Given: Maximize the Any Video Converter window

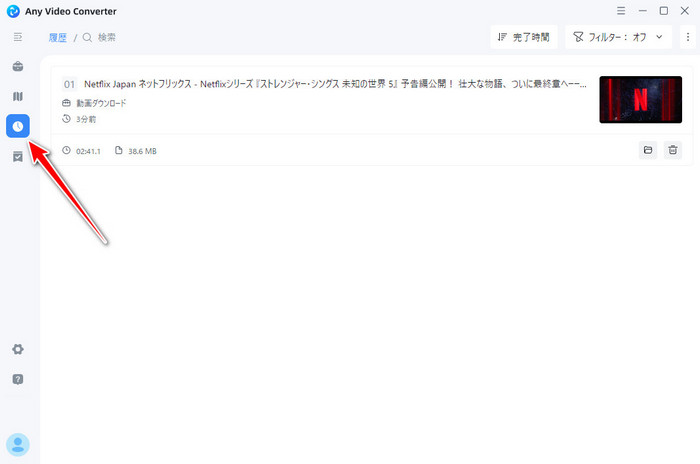Looking at the screenshot, I should 664,11.
